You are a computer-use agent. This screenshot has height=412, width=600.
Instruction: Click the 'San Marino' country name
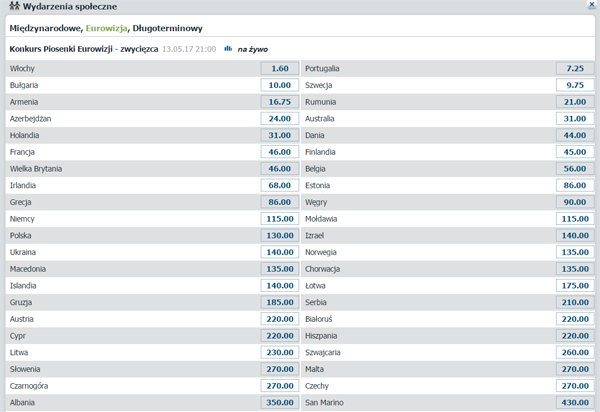[x=324, y=403]
